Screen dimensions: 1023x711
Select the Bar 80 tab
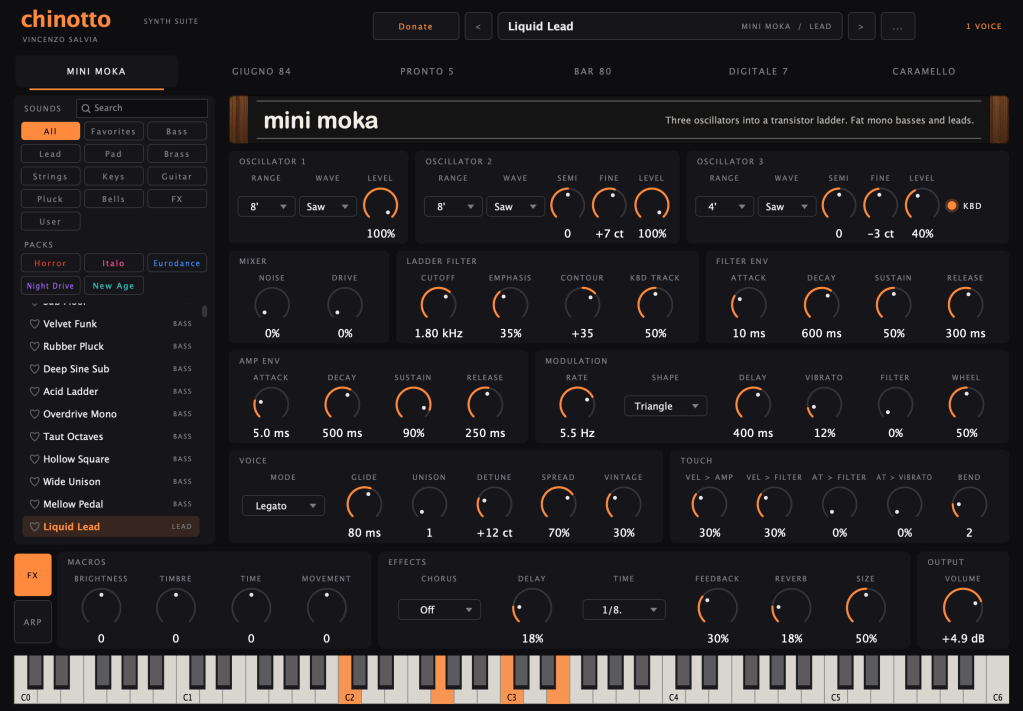592,71
